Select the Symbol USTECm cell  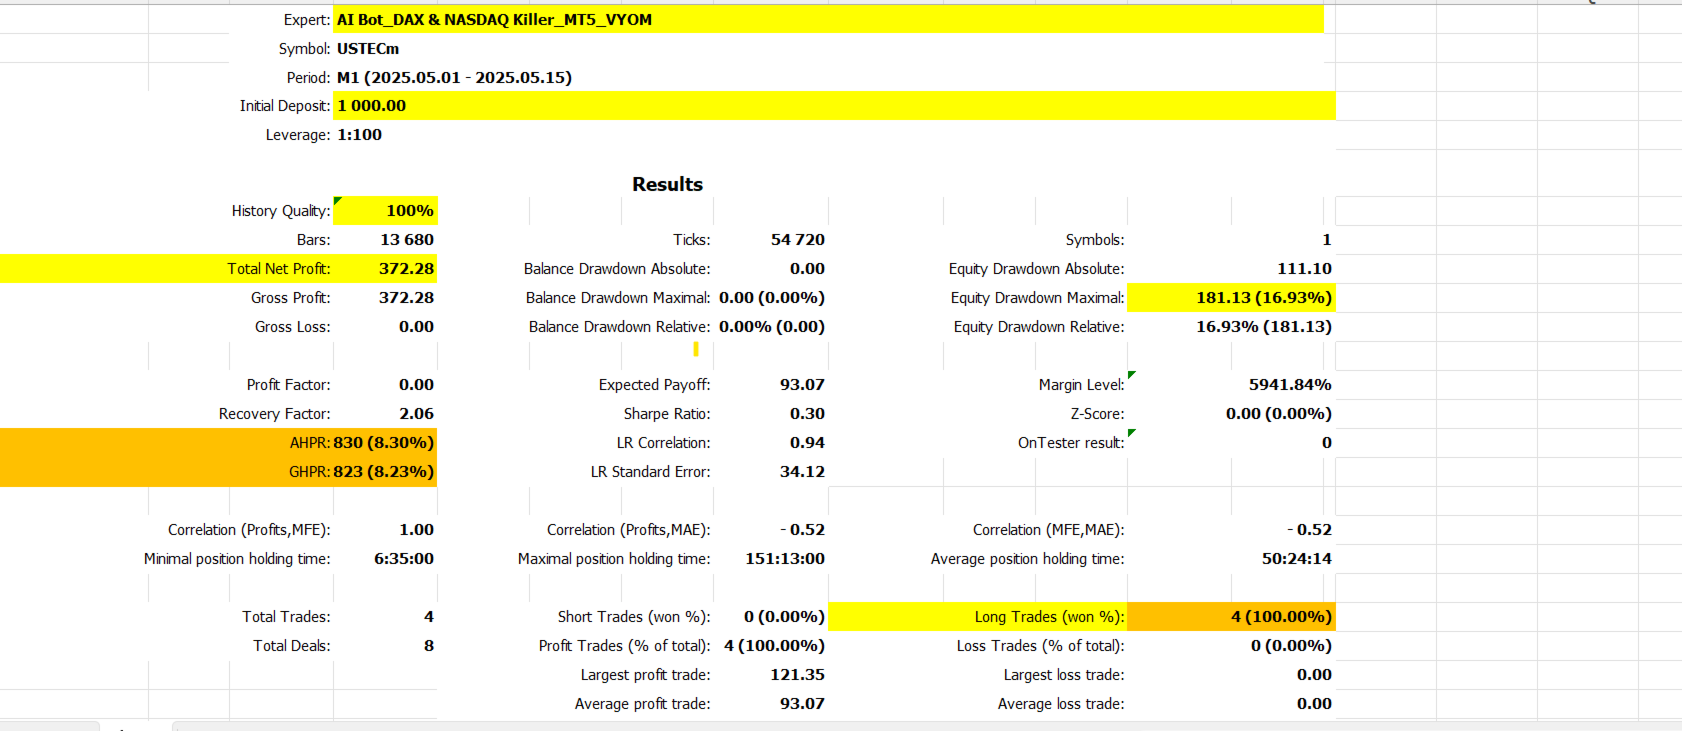[368, 48]
